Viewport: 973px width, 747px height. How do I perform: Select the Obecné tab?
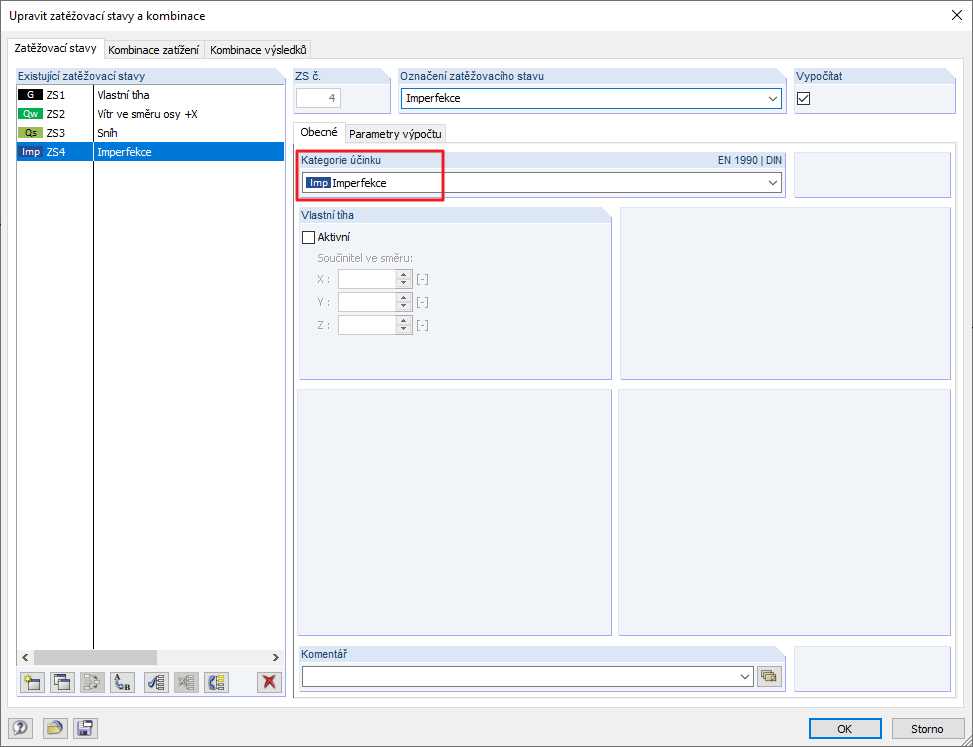click(319, 132)
